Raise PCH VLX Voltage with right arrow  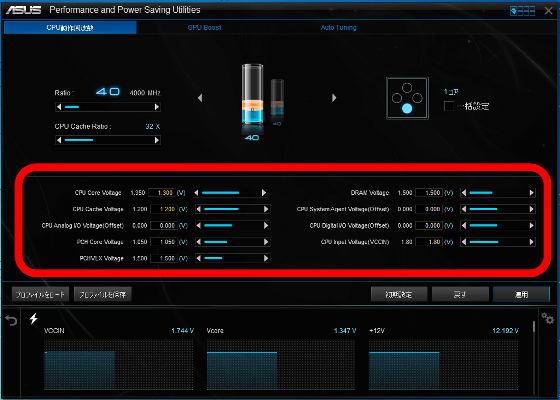pos(266,258)
